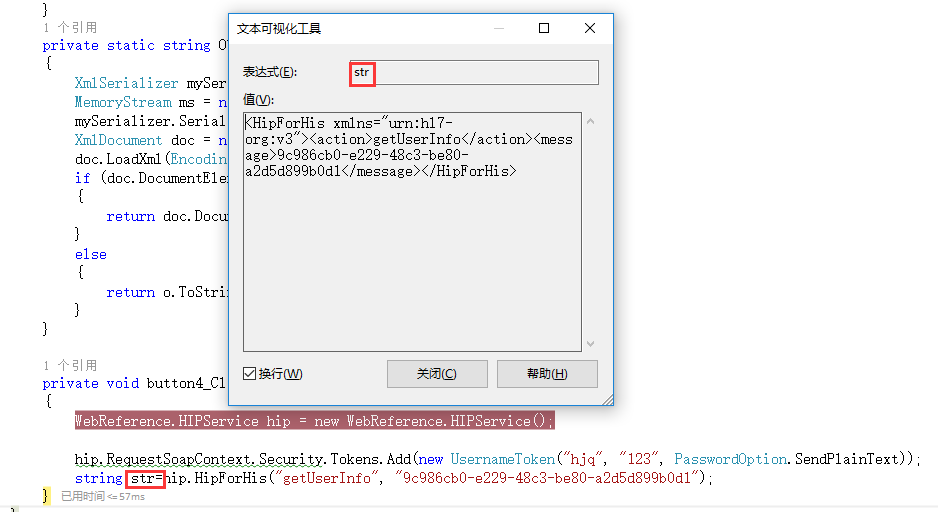Click the resize grip at dialog corner
938x512 pixels.
(x=607, y=400)
